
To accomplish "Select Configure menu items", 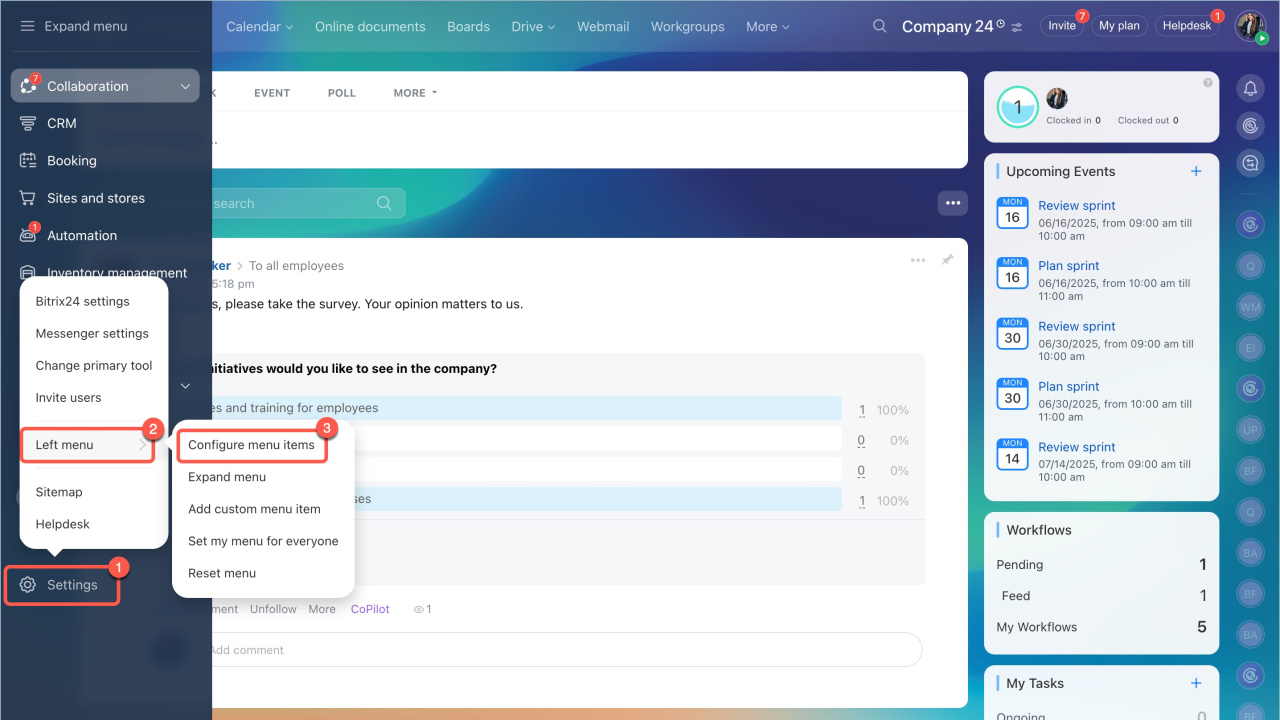I will pyautogui.click(x=251, y=445).
